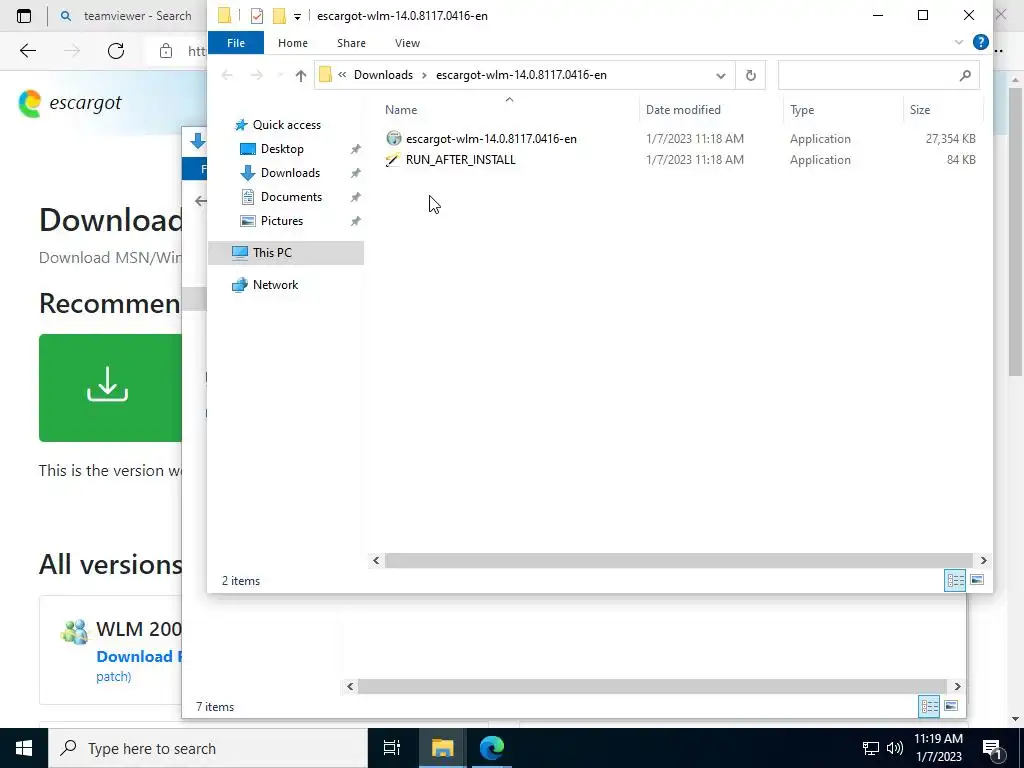Viewport: 1024px width, 768px height.
Task: Sort by Type column header
Action: [x=844, y=110]
